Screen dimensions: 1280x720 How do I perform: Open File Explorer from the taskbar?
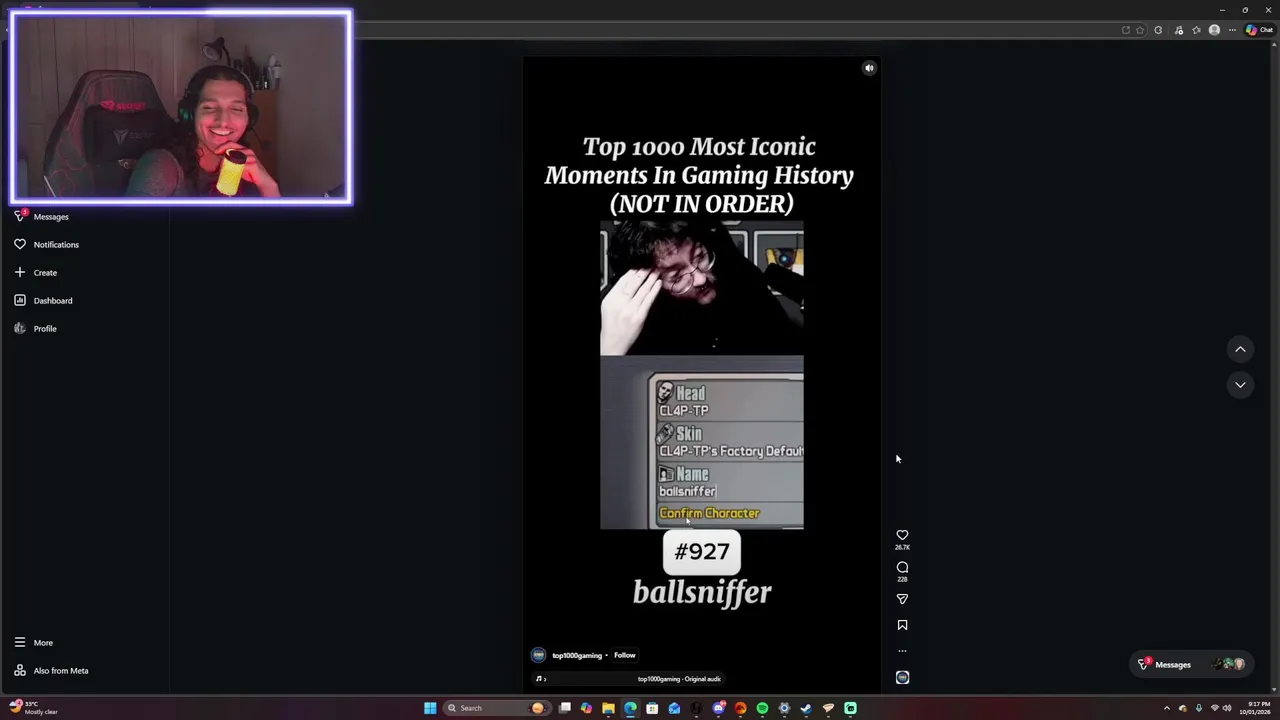pyautogui.click(x=608, y=708)
